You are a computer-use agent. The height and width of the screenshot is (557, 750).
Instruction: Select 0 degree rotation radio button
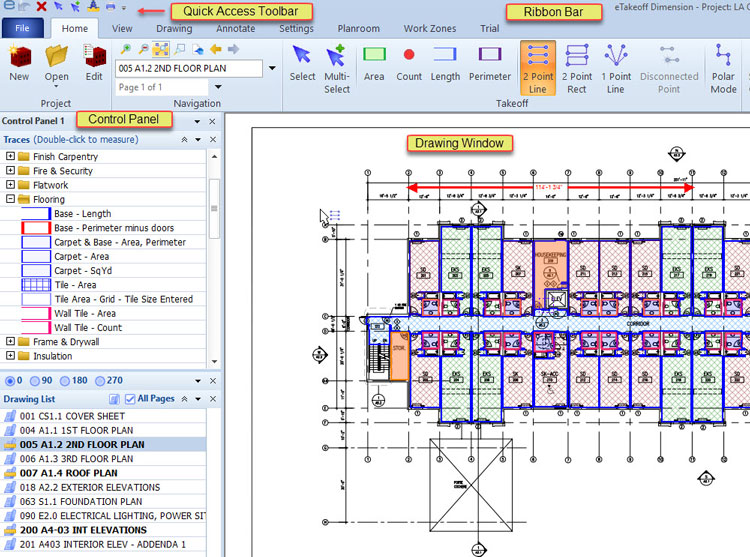point(10,381)
